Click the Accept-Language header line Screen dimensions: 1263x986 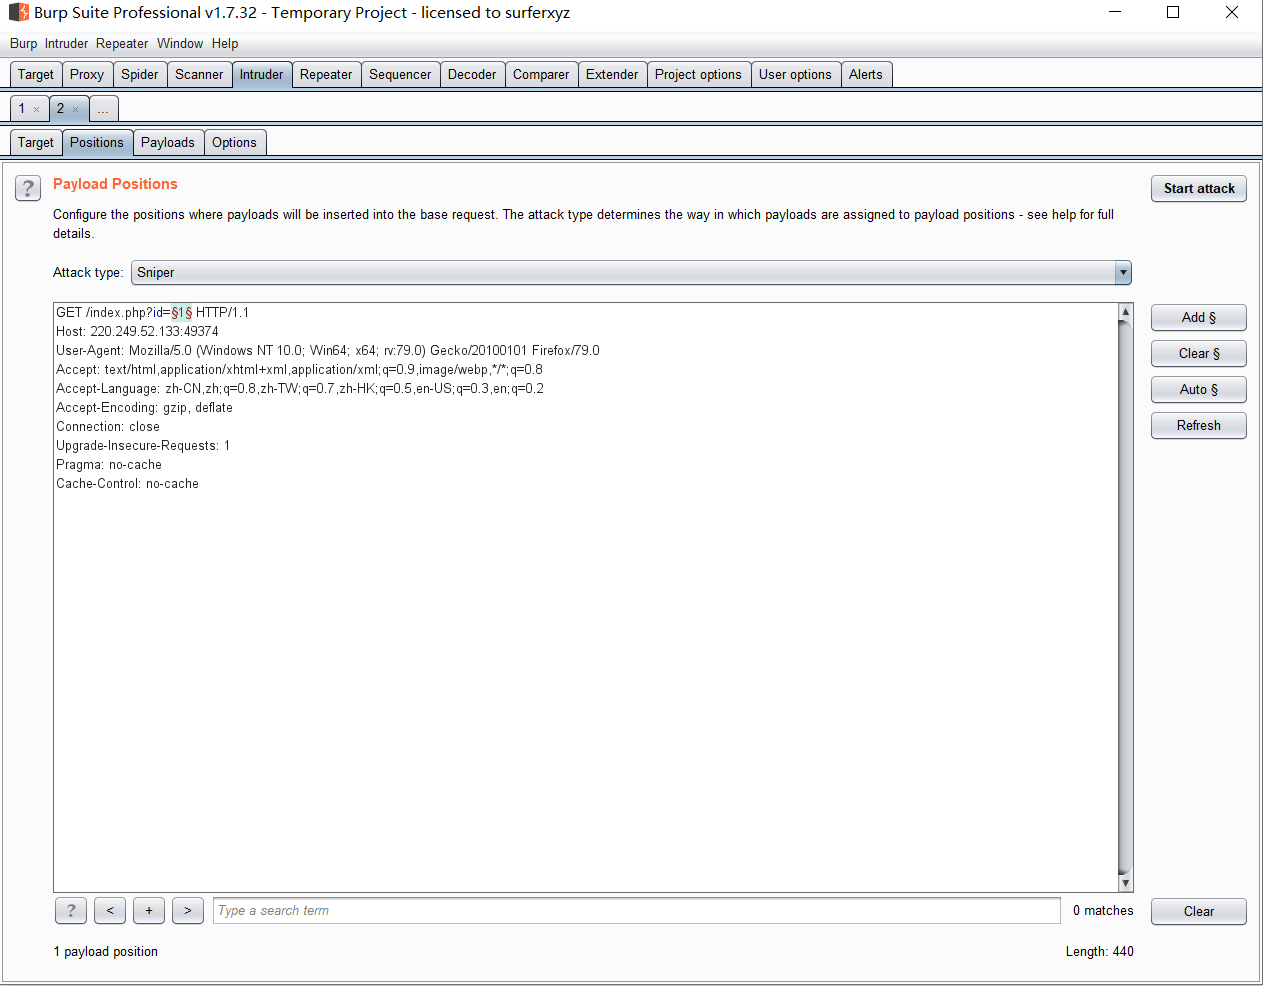tap(300, 389)
